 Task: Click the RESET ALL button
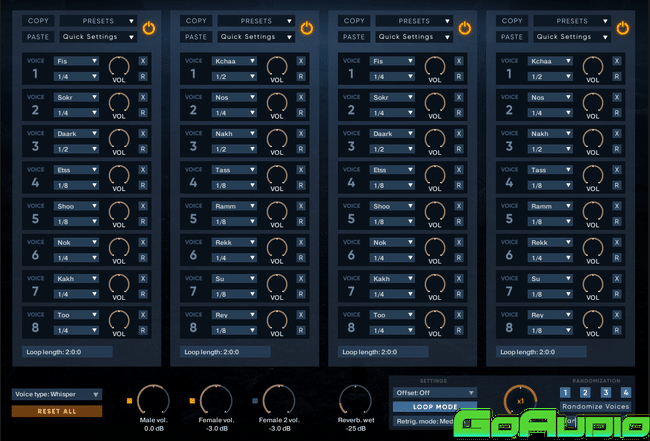(57, 411)
